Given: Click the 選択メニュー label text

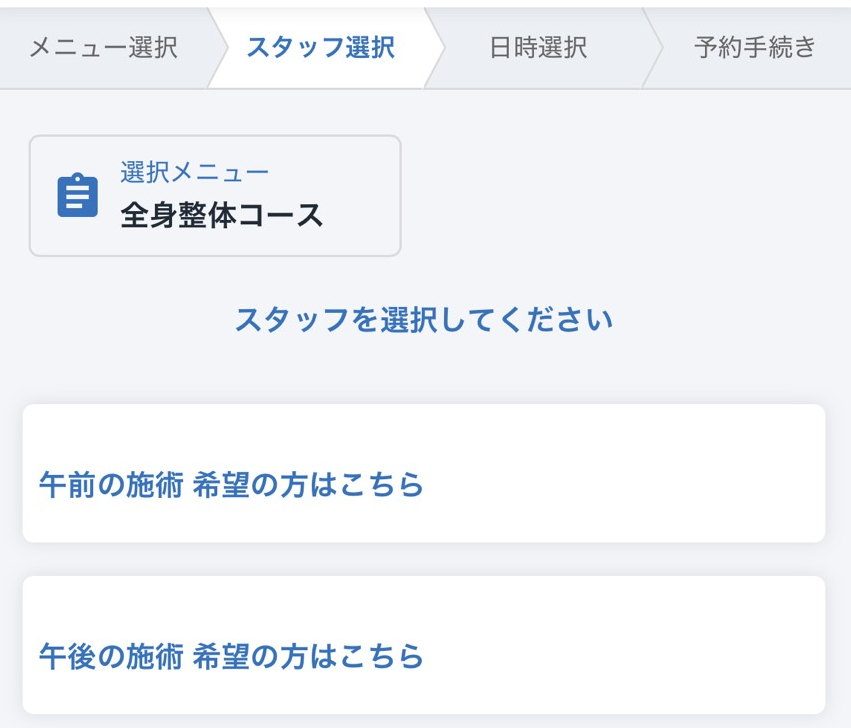Looking at the screenshot, I should [194, 172].
